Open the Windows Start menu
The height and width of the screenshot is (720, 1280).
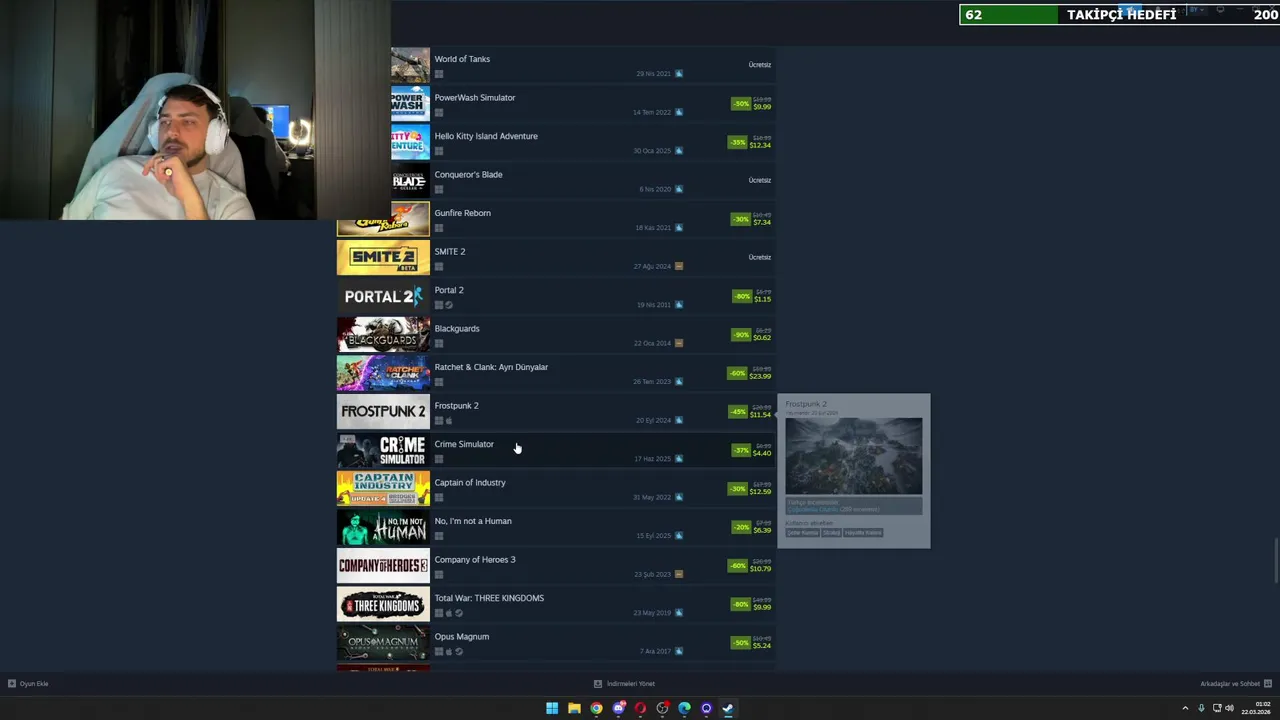[x=552, y=708]
